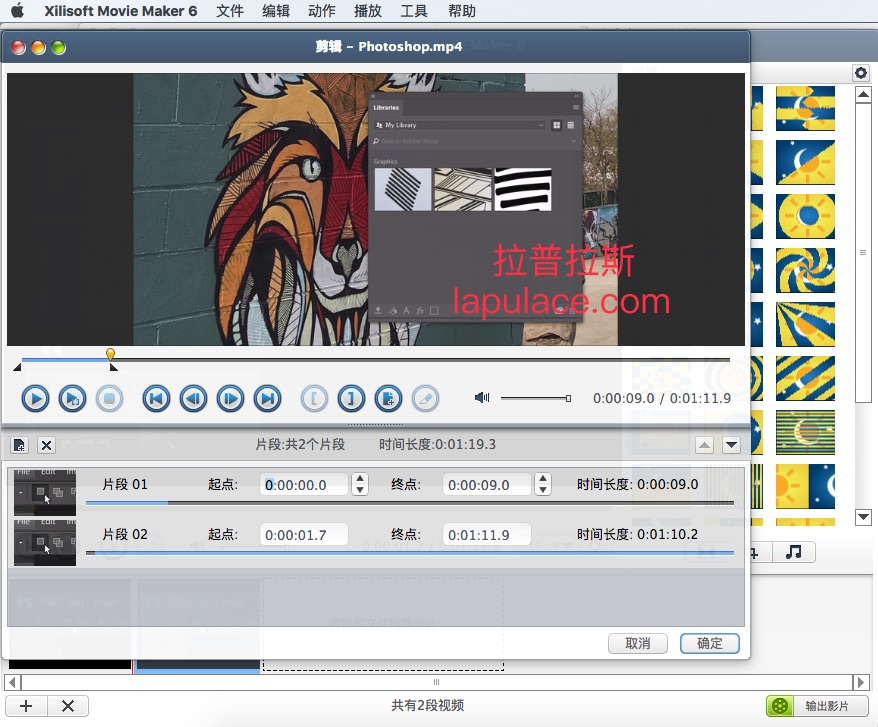Select the 片段 01 thumbnail

(45, 492)
